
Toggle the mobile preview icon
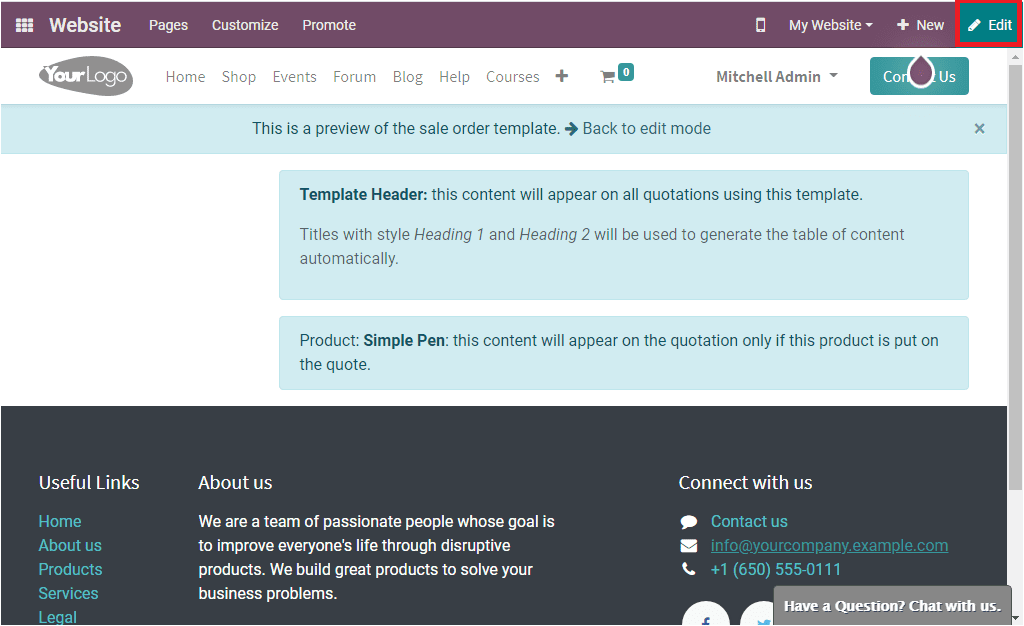coord(760,24)
